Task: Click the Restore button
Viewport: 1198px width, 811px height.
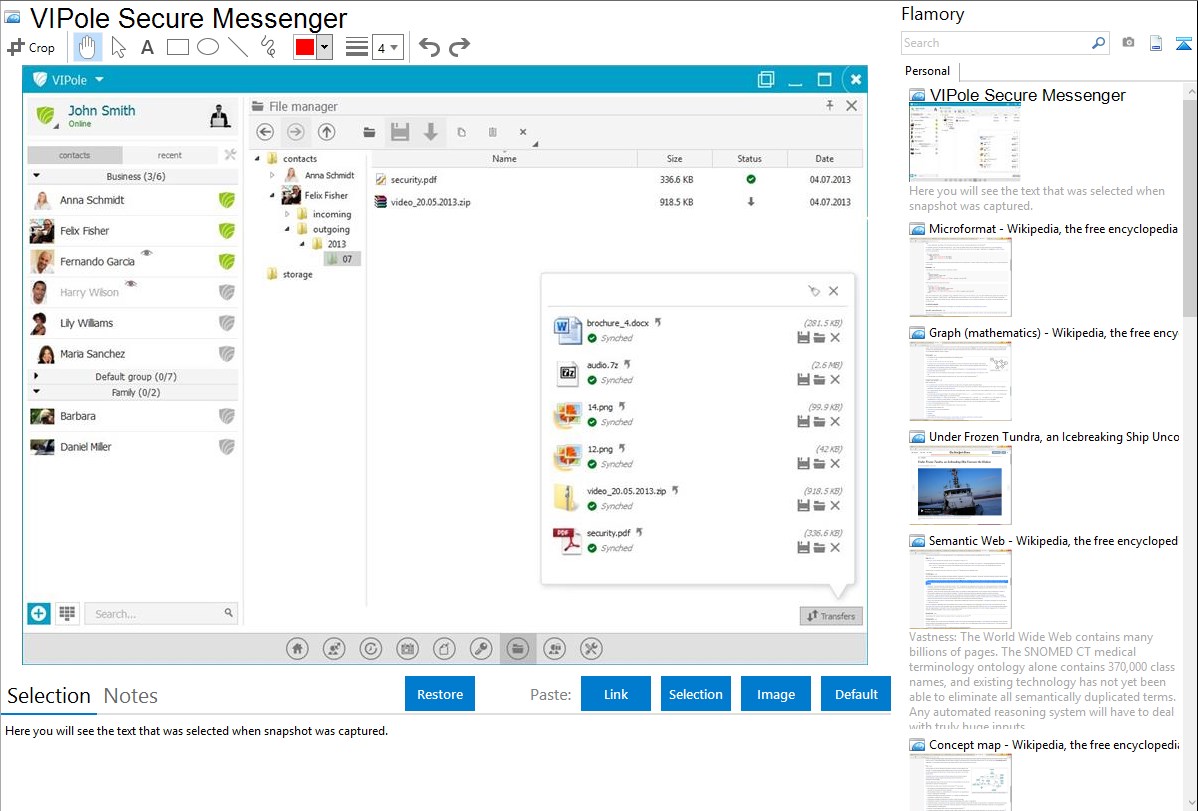Action: click(x=440, y=694)
